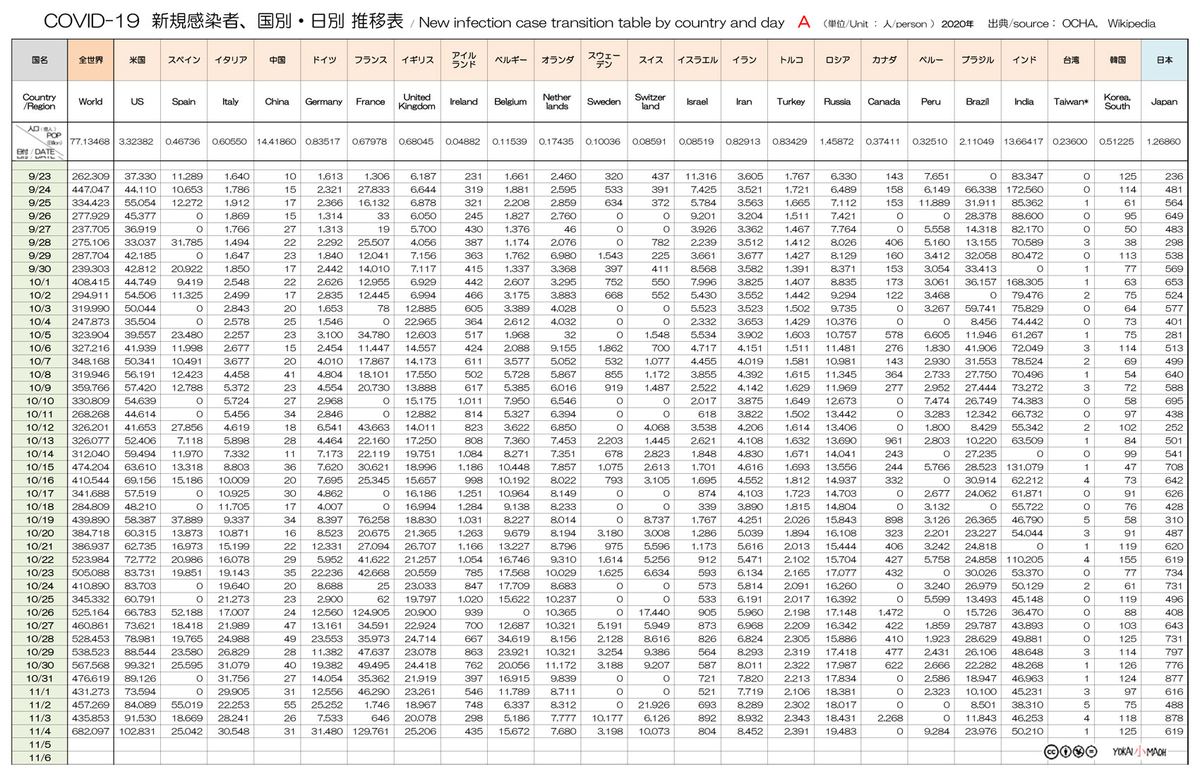Select the United Kingdom column label

pos(417,101)
